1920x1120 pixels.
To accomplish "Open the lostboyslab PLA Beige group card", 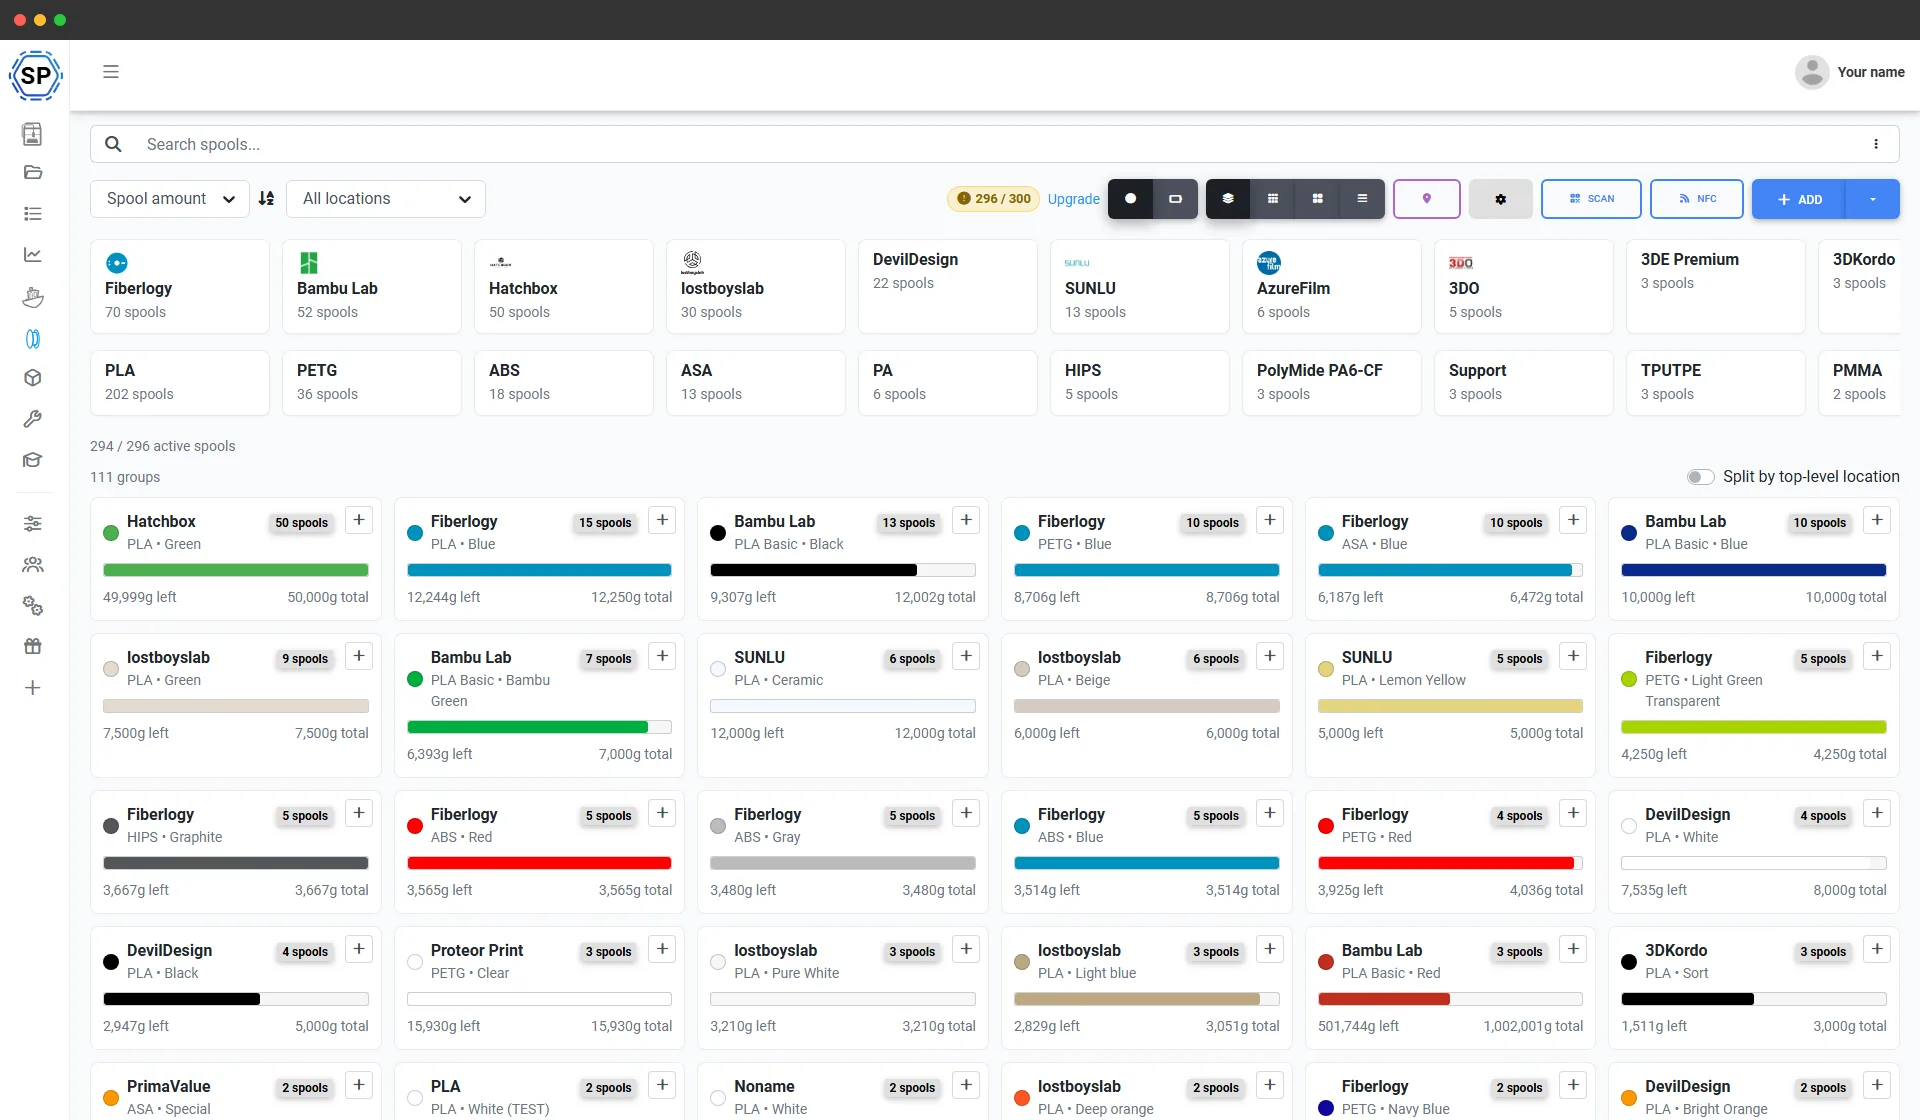I will (1146, 705).
